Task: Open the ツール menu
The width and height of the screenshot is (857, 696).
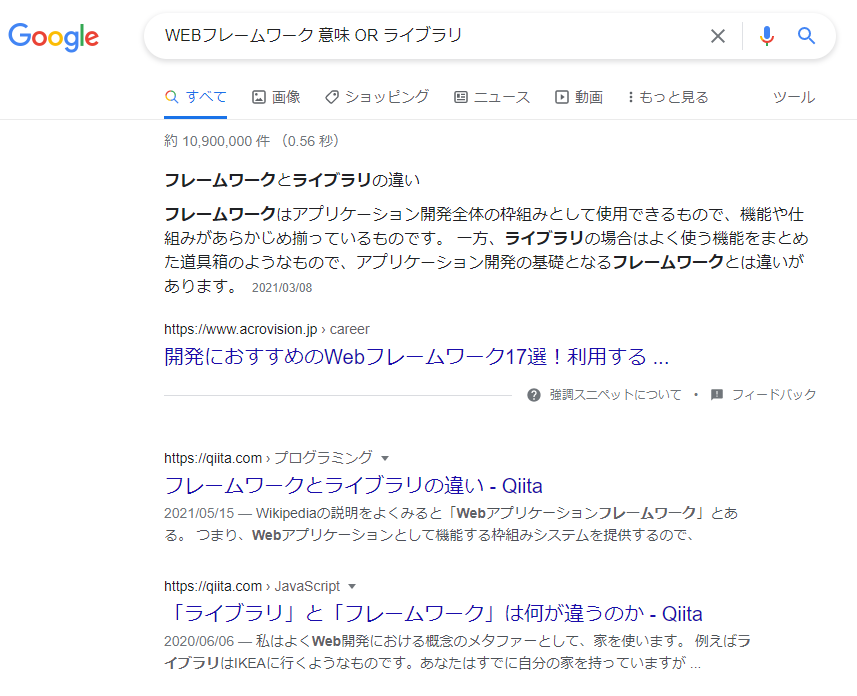Action: pos(794,96)
